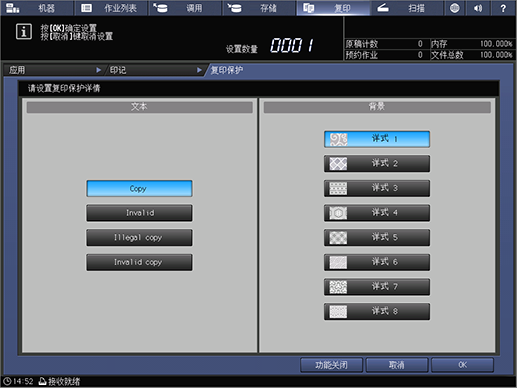The width and height of the screenshot is (517, 388).
Task: Select the 复印 copy tab
Action: coord(333,8)
